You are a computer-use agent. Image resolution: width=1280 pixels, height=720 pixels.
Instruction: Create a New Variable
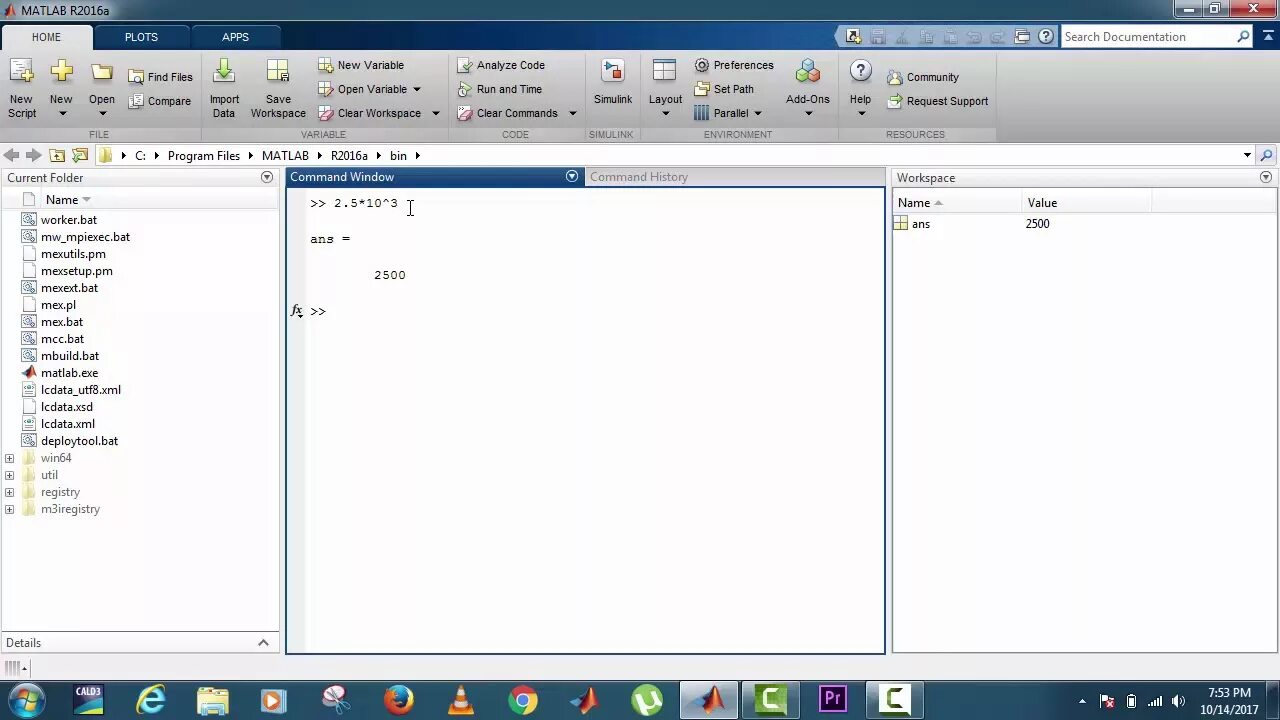click(x=361, y=65)
